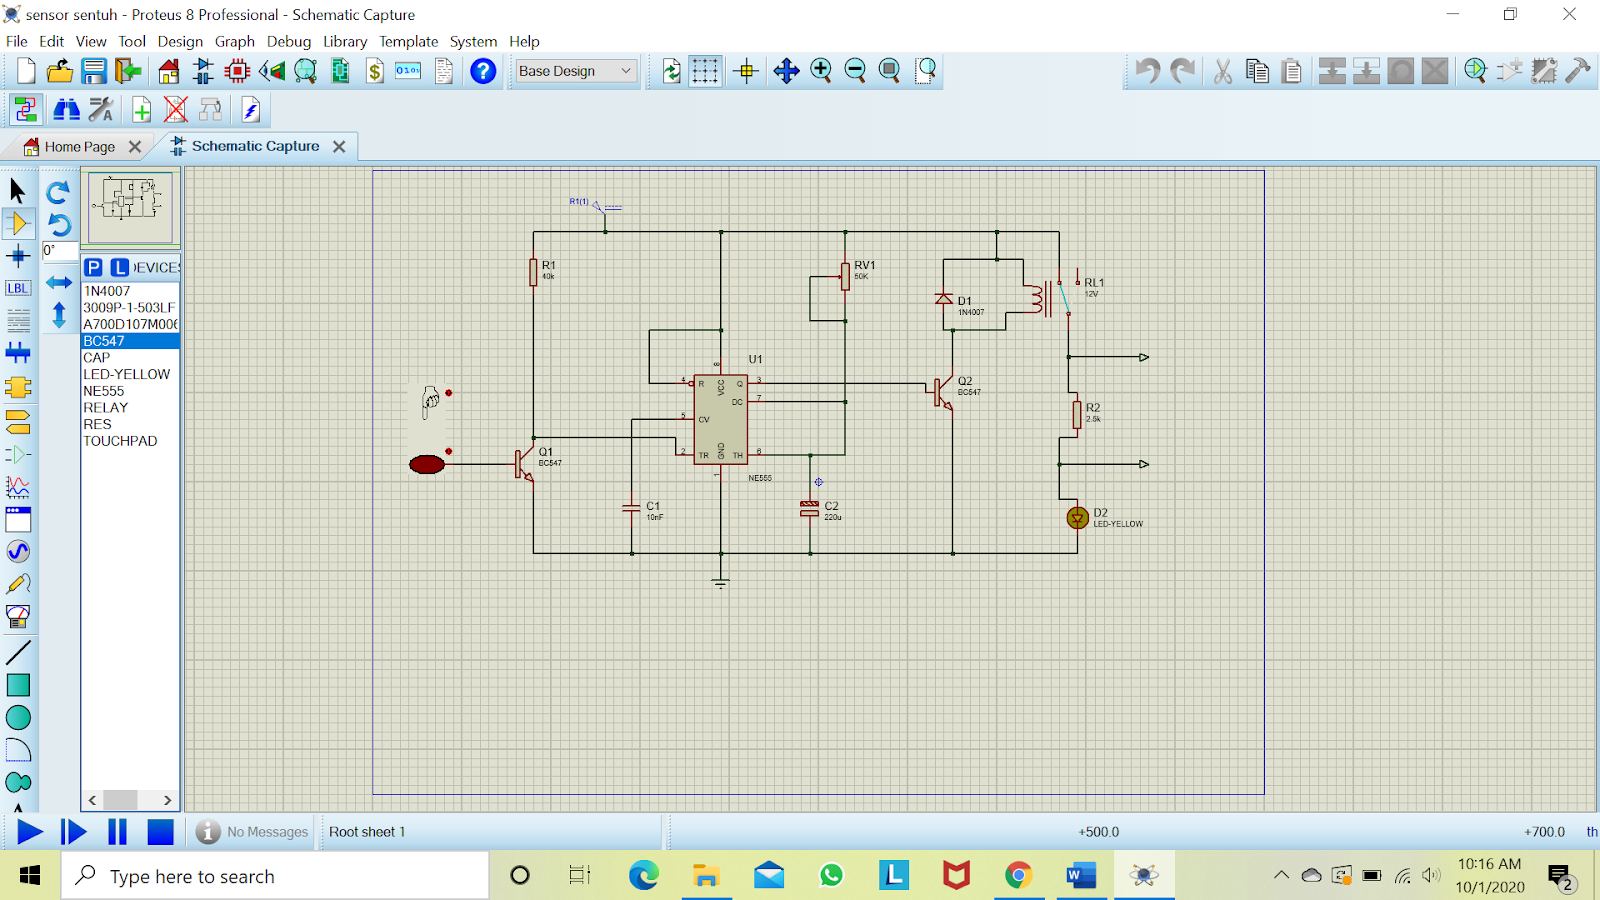Viewport: 1600px width, 900px height.
Task: Click the P pick devices button
Action: tap(93, 267)
